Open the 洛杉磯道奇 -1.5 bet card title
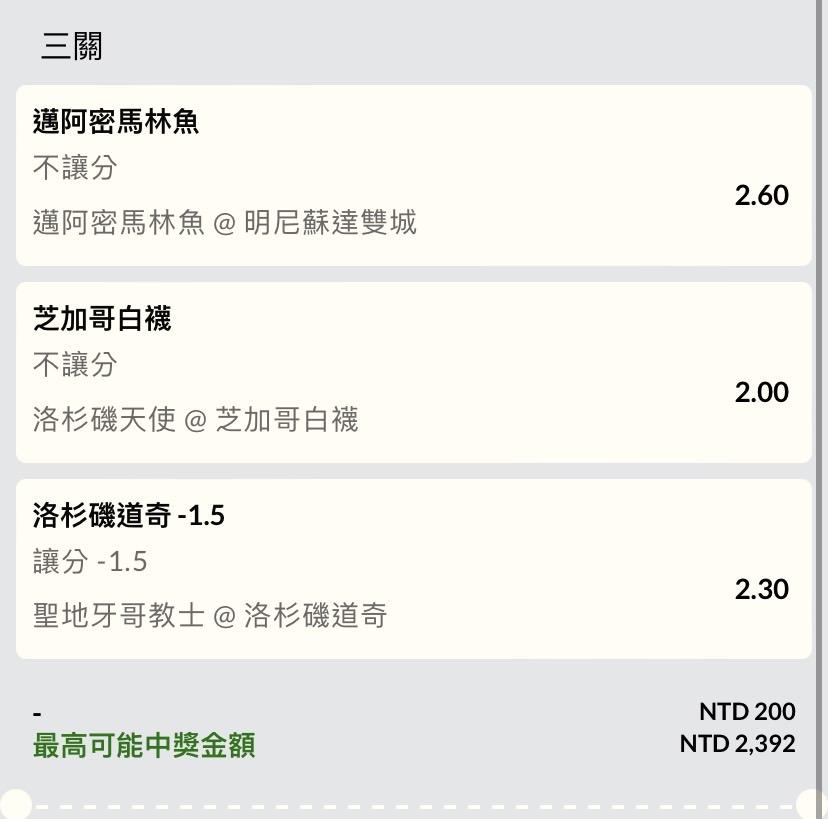This screenshot has height=819, width=828. click(129, 515)
